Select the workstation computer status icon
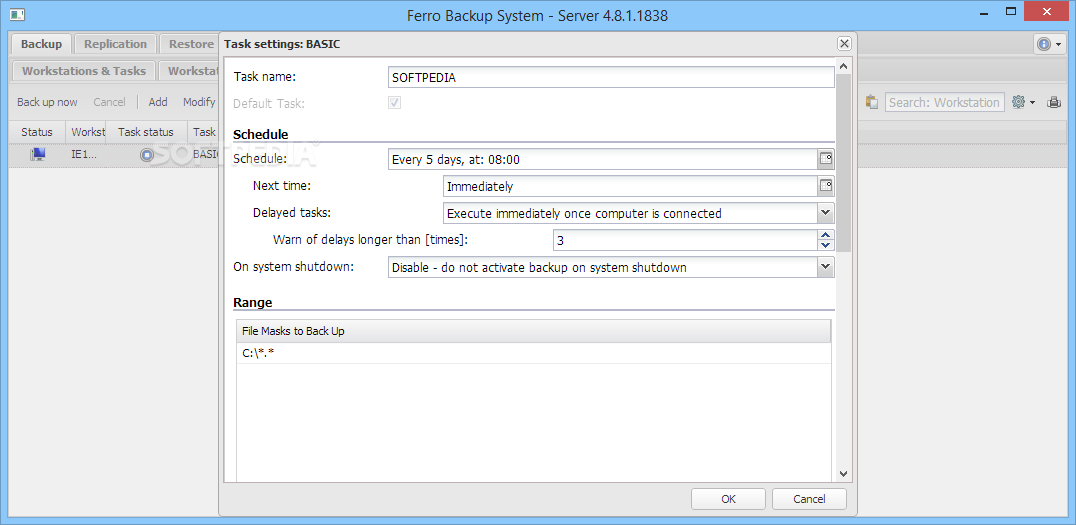 [x=37, y=155]
